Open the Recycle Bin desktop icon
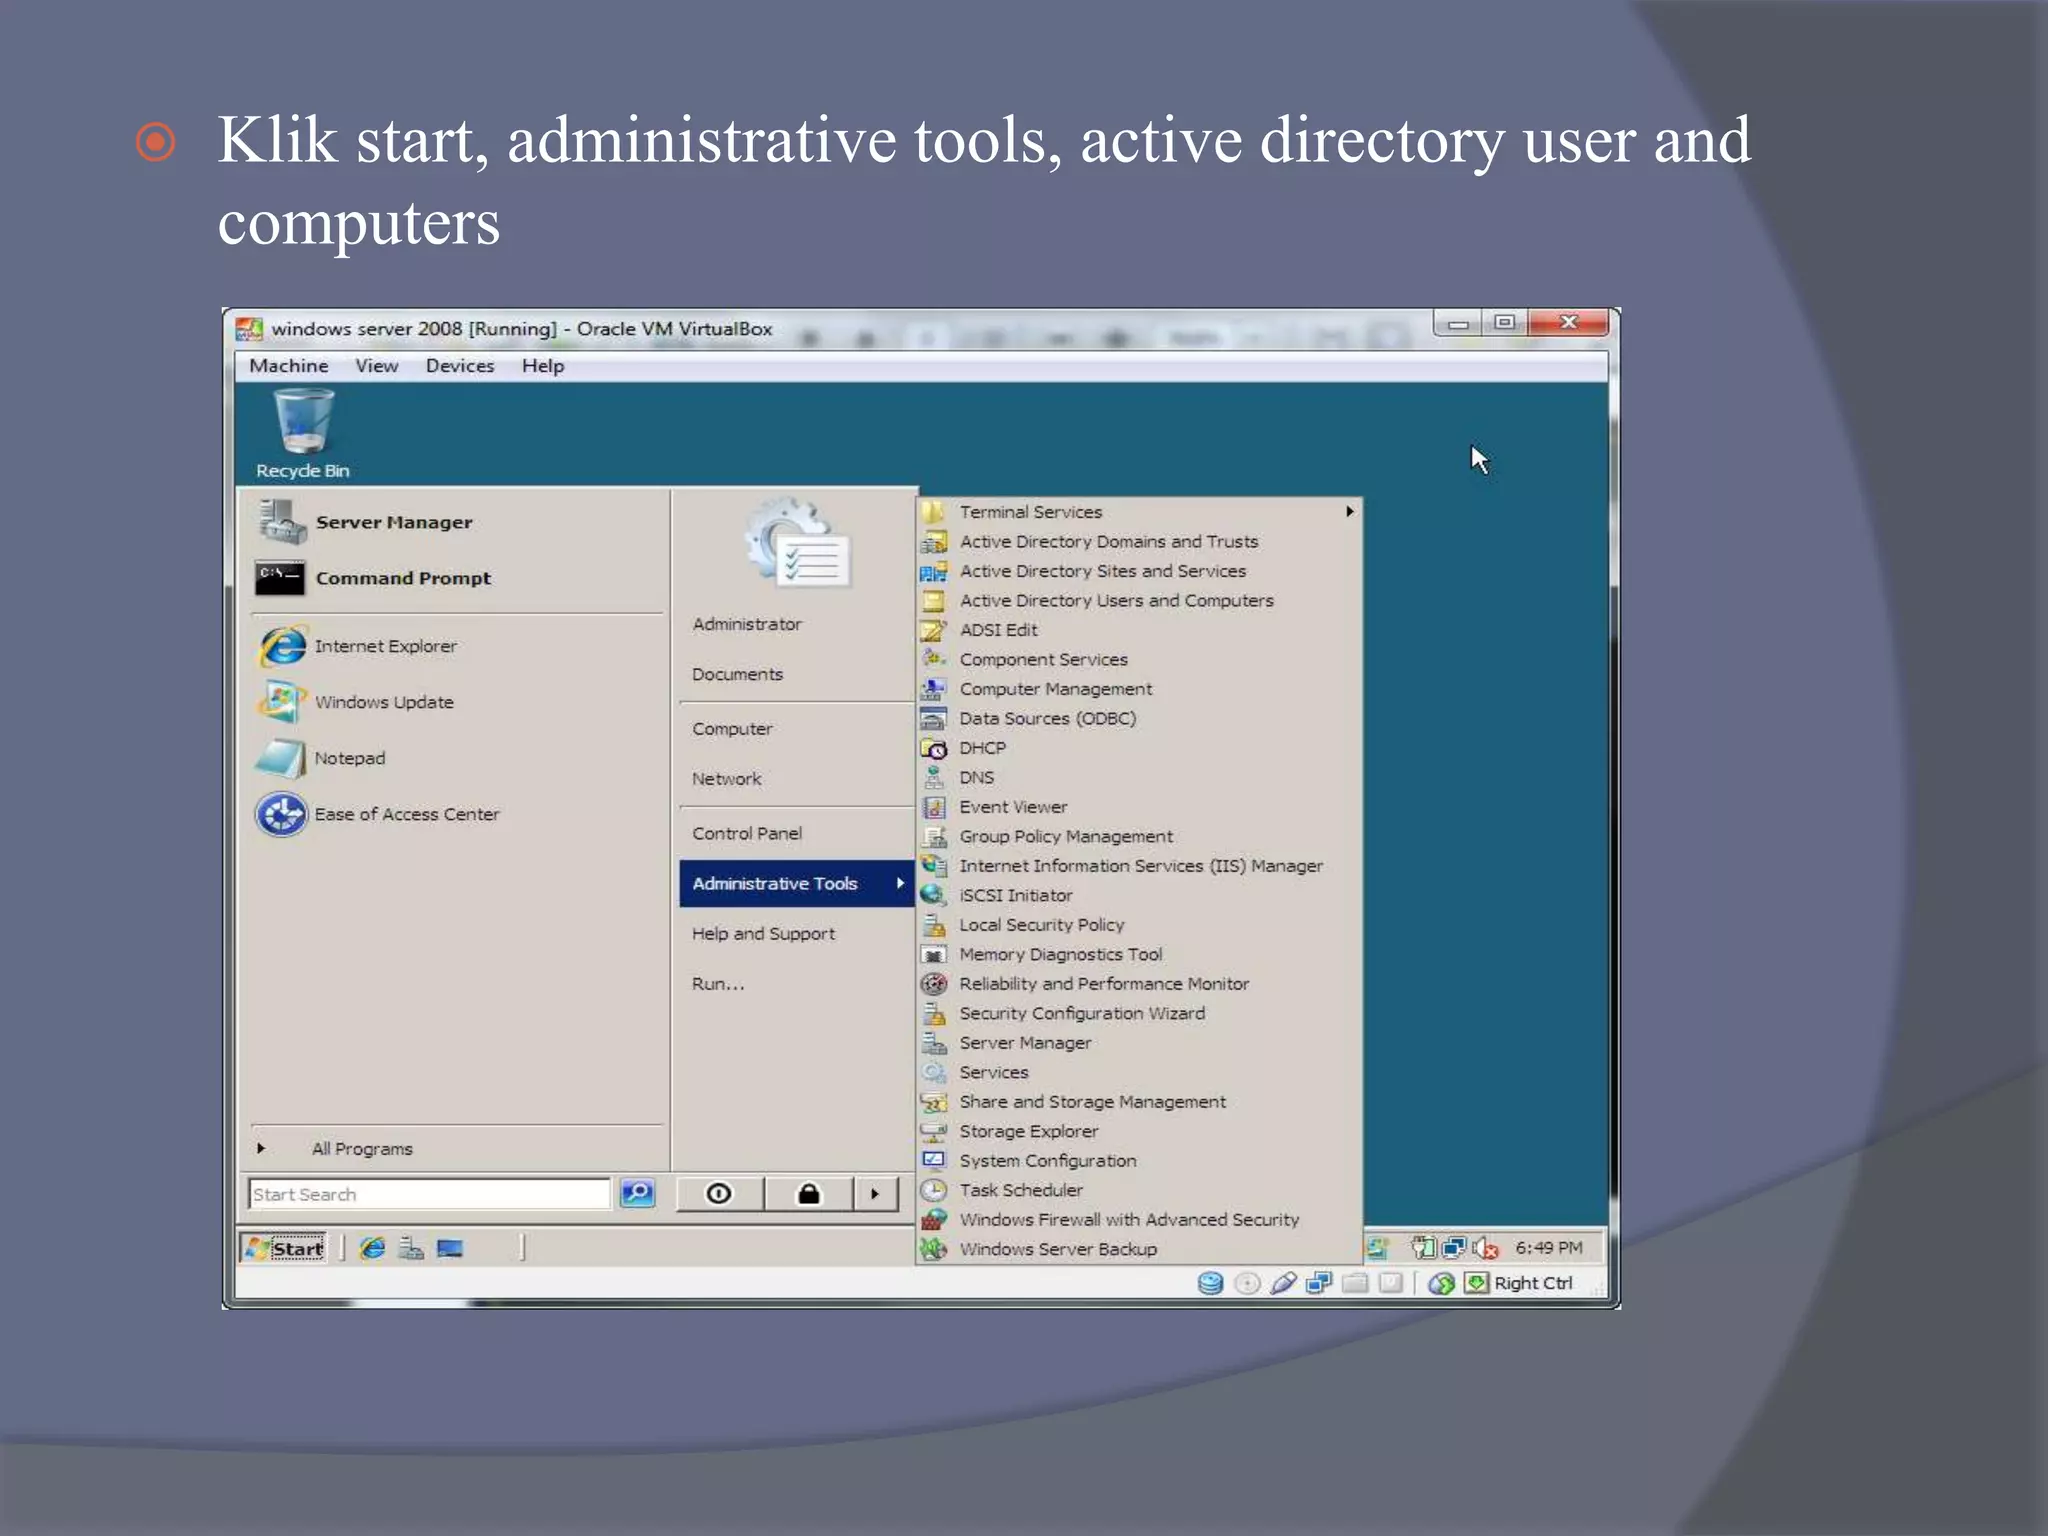The width and height of the screenshot is (2048, 1536). pos(302,434)
